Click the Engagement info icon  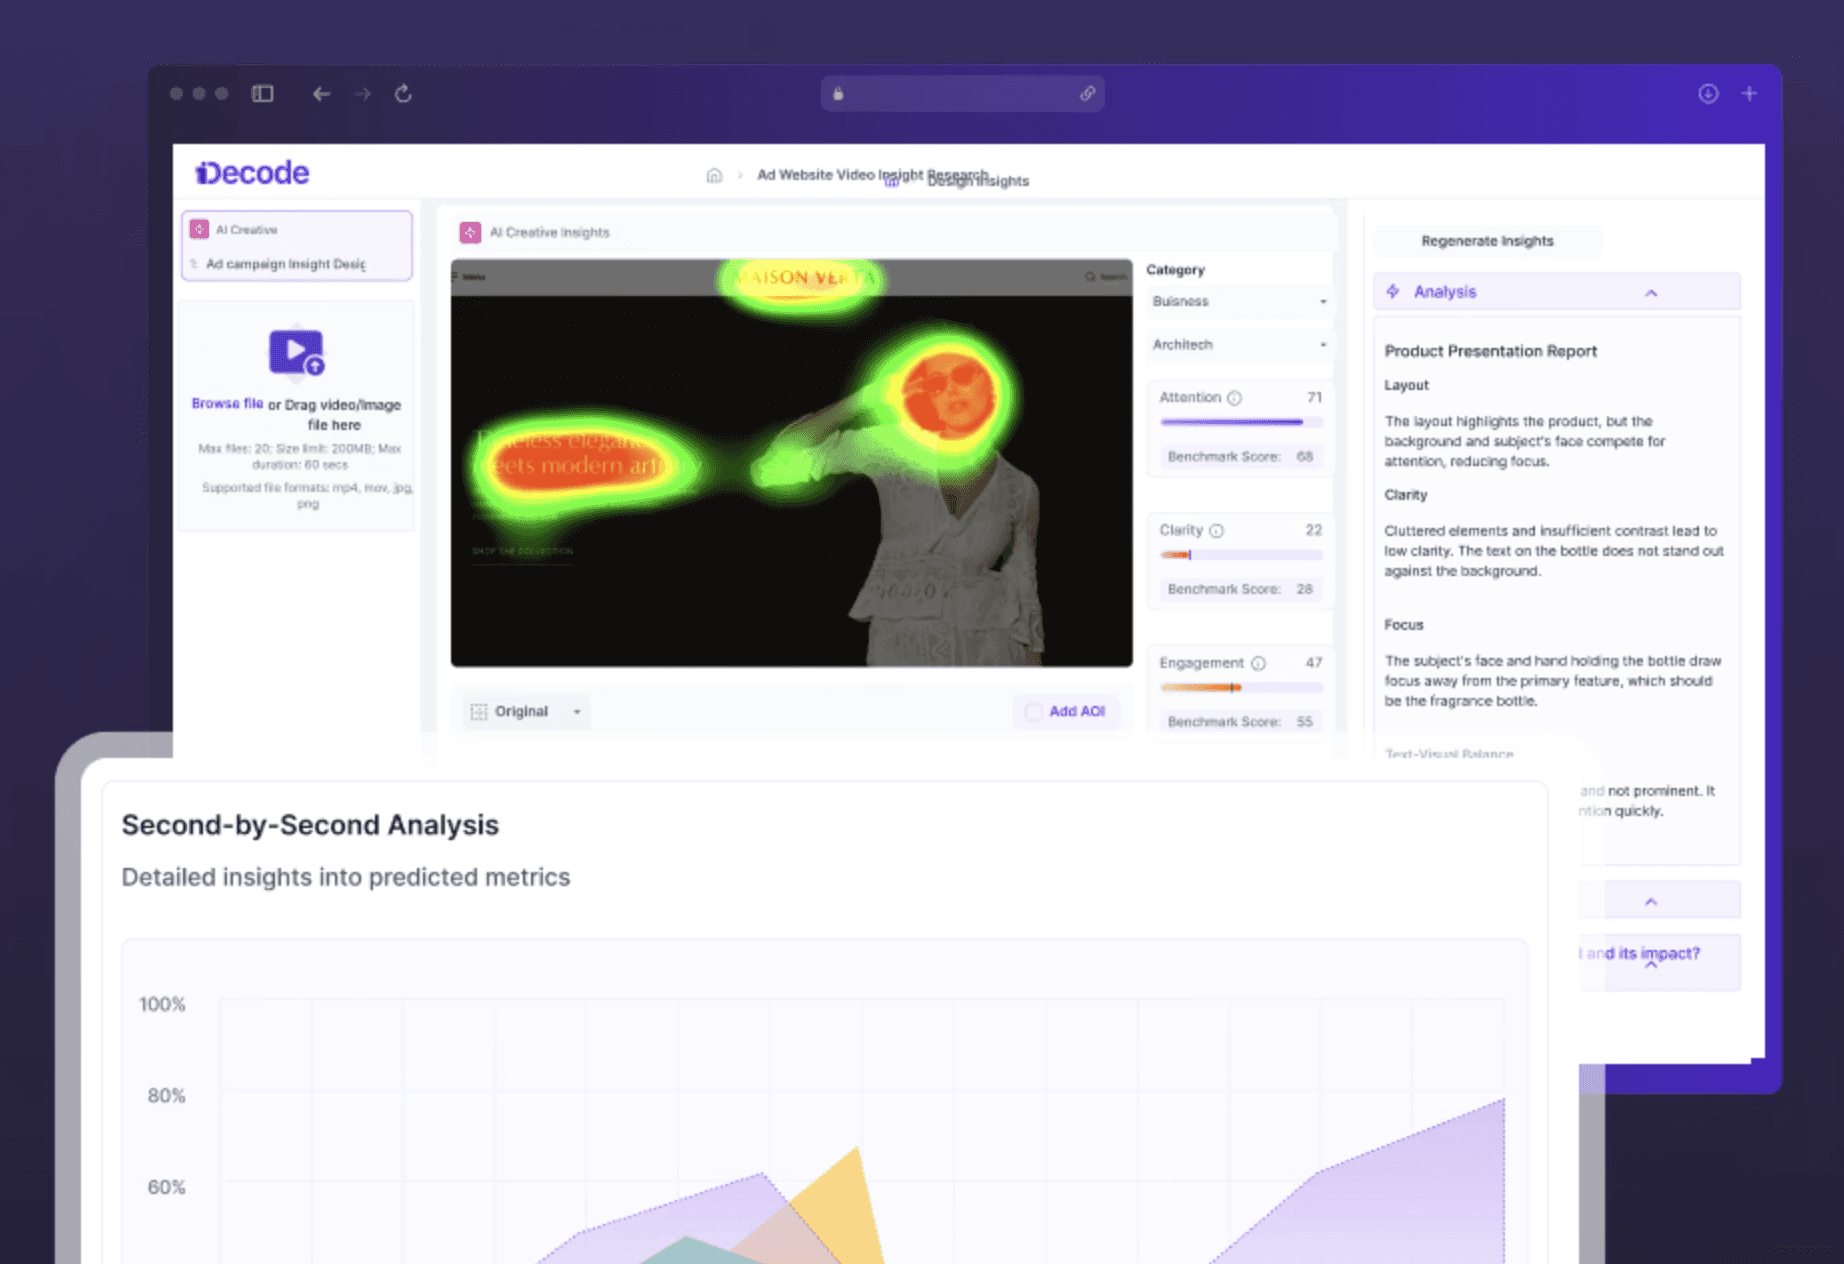pos(1259,663)
